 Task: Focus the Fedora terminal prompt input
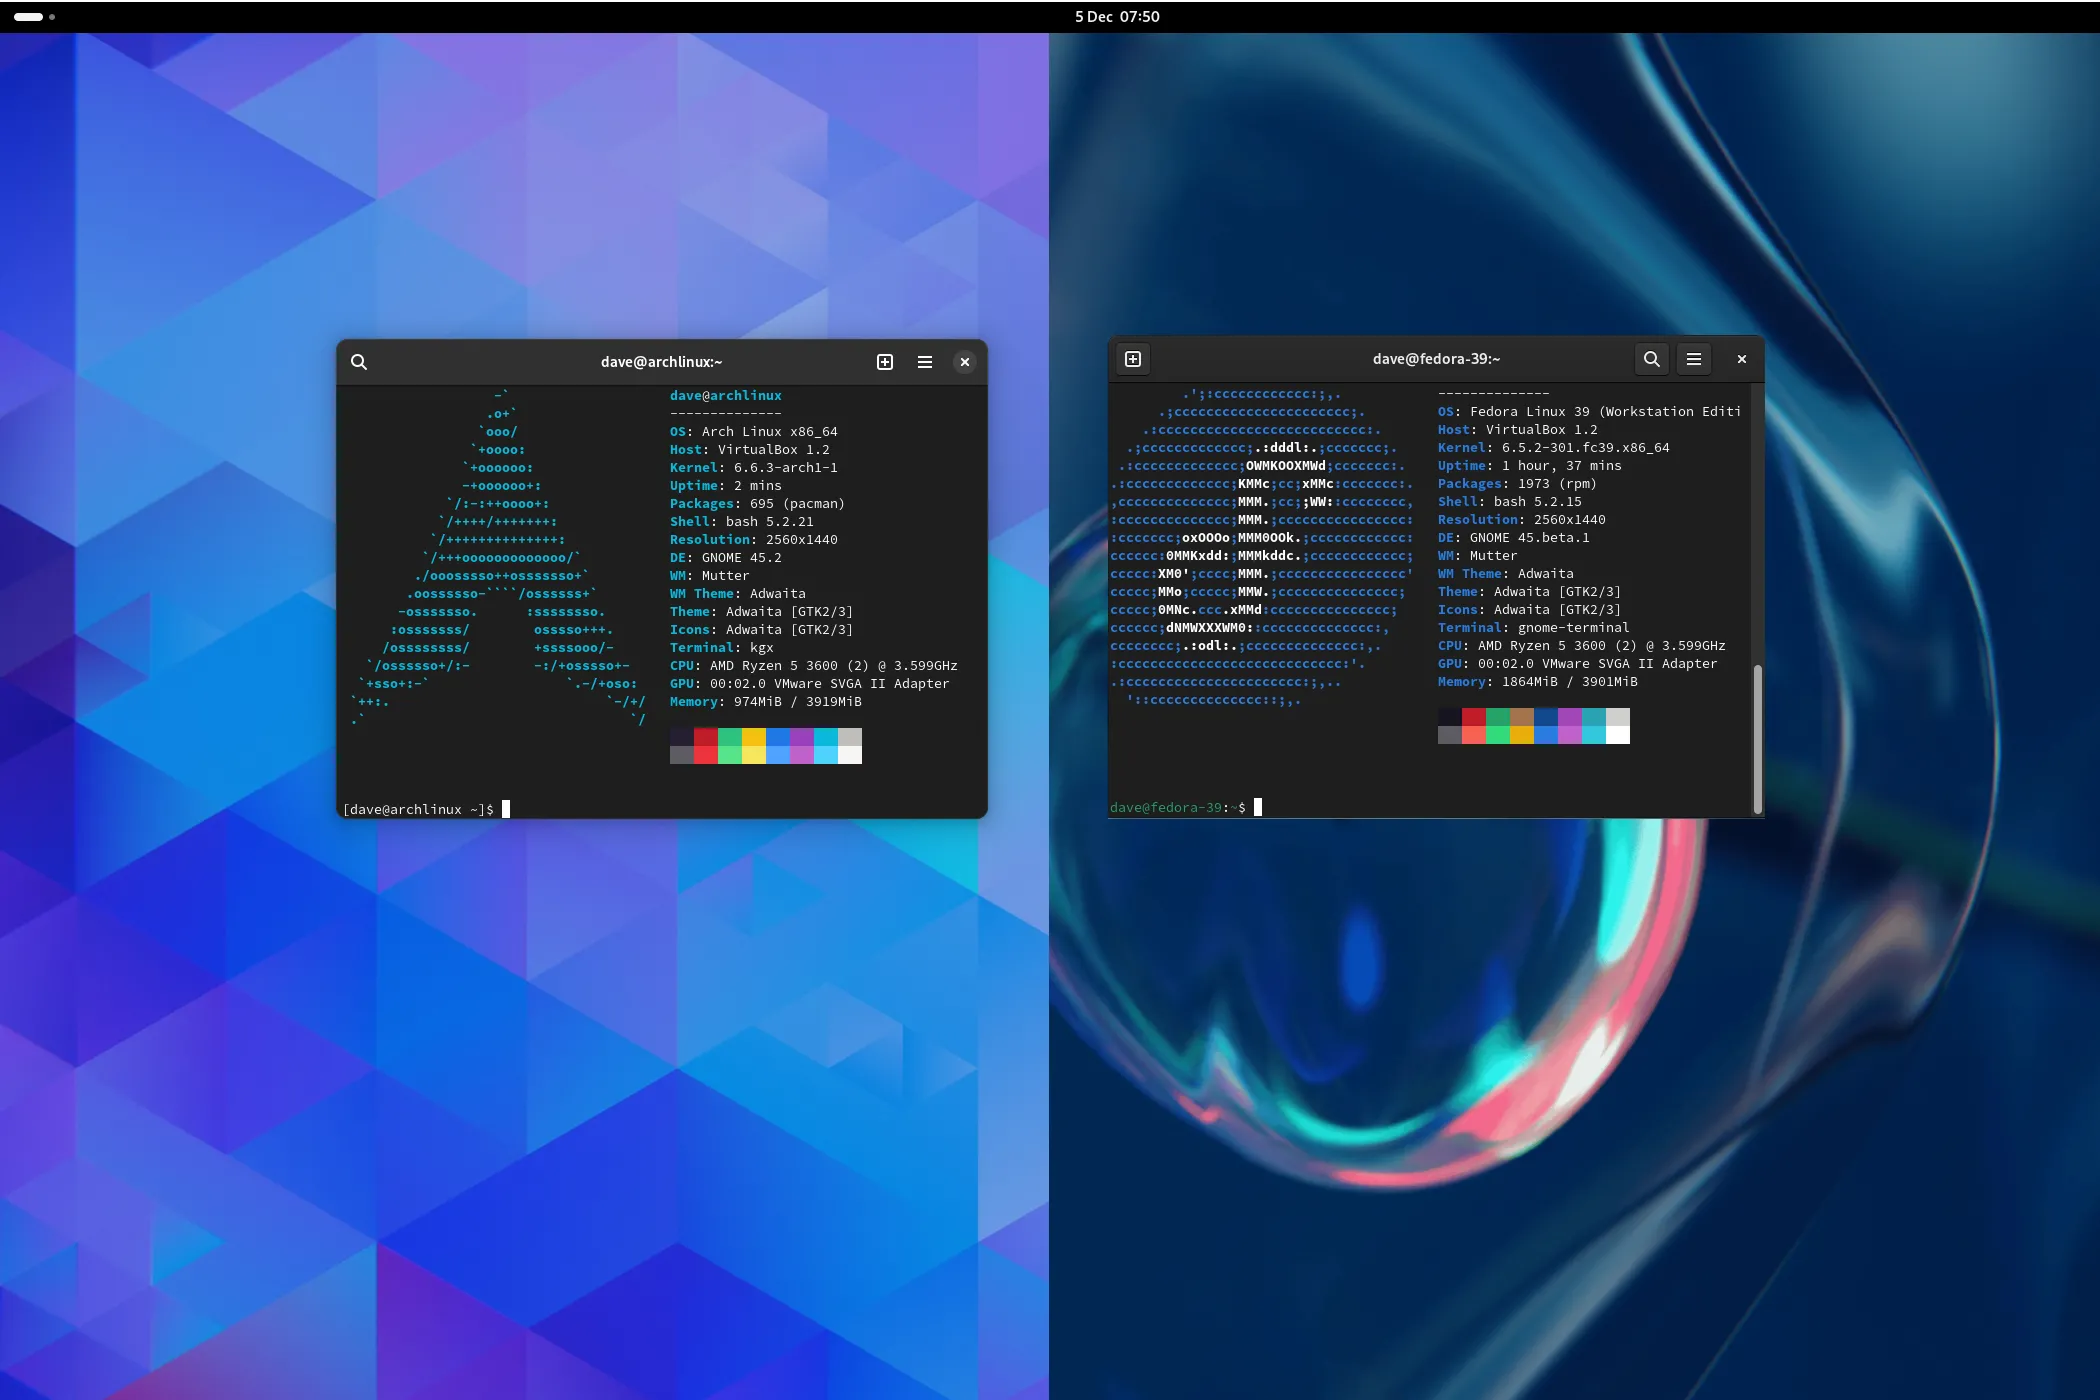[1257, 807]
